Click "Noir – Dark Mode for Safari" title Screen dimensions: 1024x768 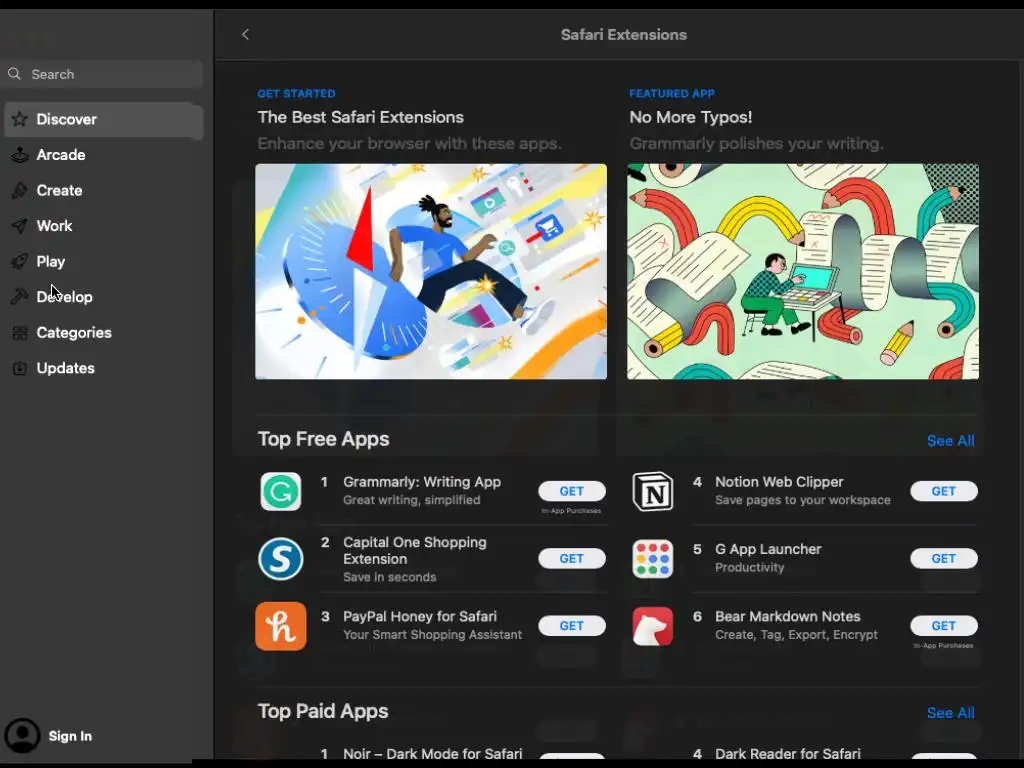coord(432,754)
